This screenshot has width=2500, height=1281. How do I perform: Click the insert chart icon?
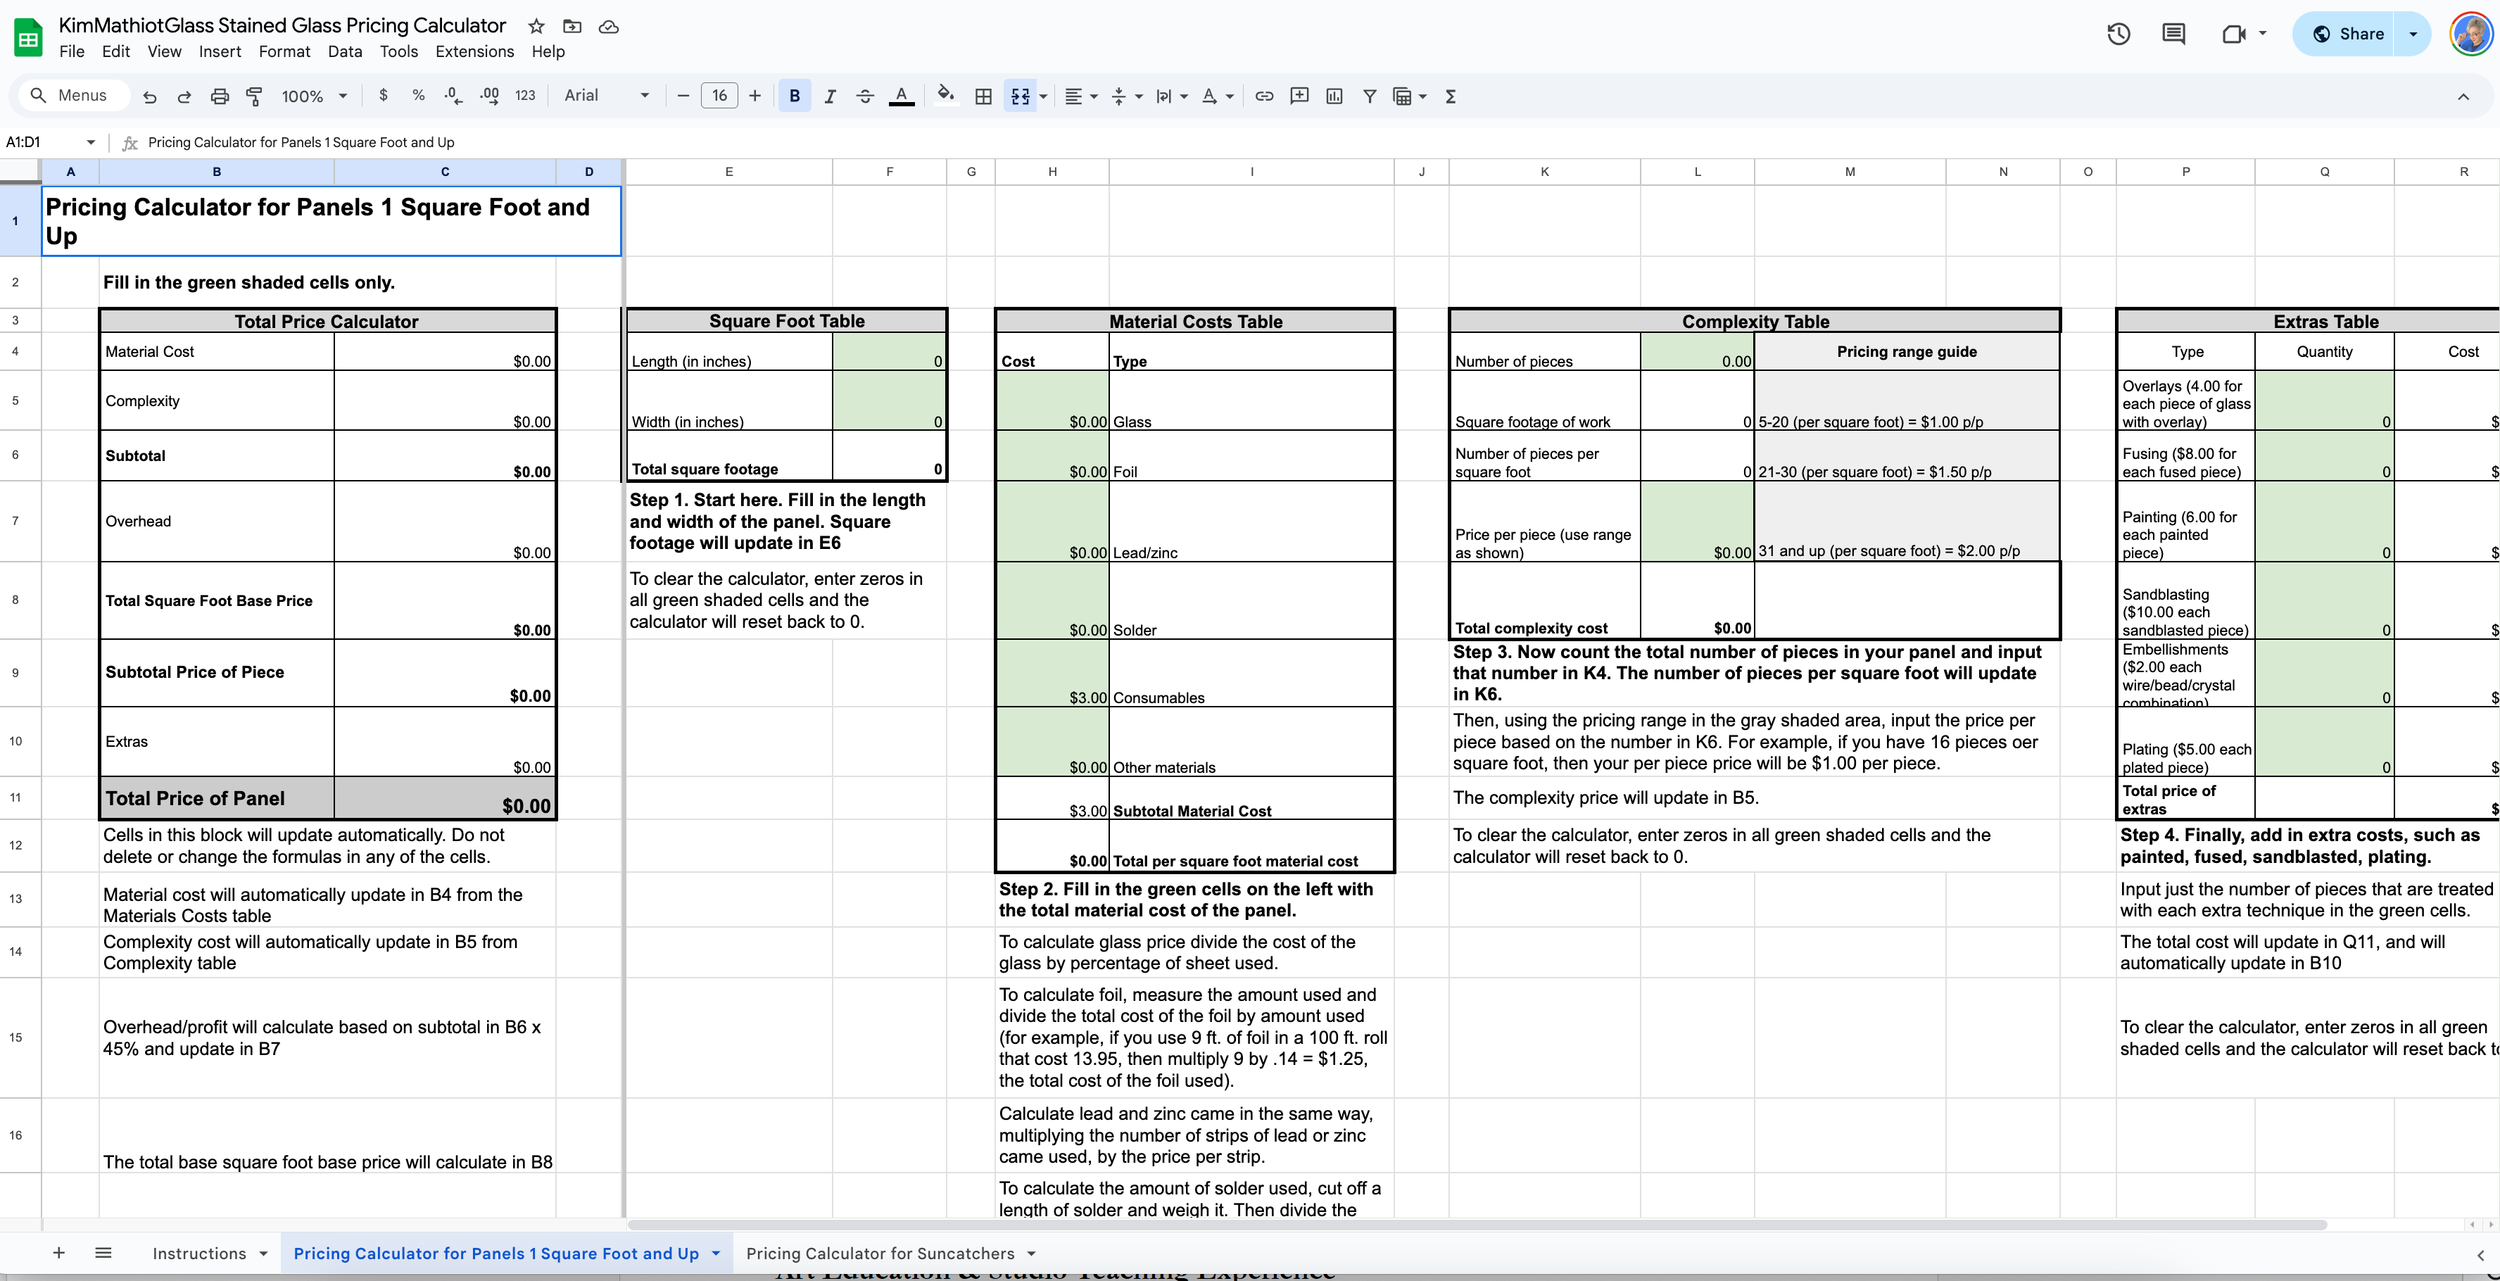(x=1334, y=96)
